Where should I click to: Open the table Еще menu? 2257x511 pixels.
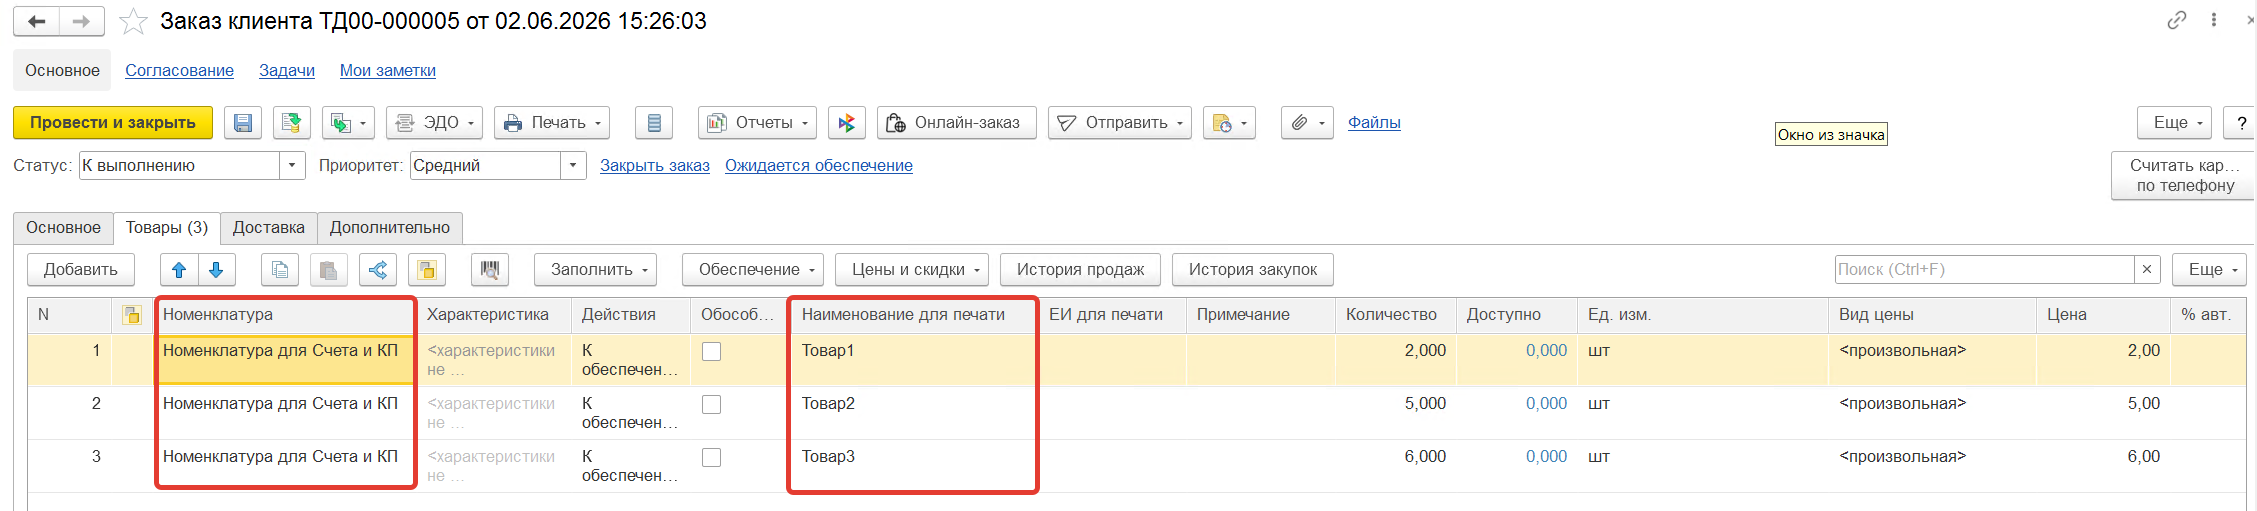[x=2210, y=270]
